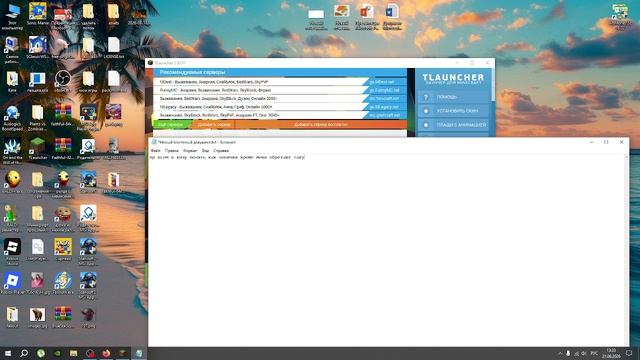Open Правка menu in Notepad

pyautogui.click(x=171, y=151)
